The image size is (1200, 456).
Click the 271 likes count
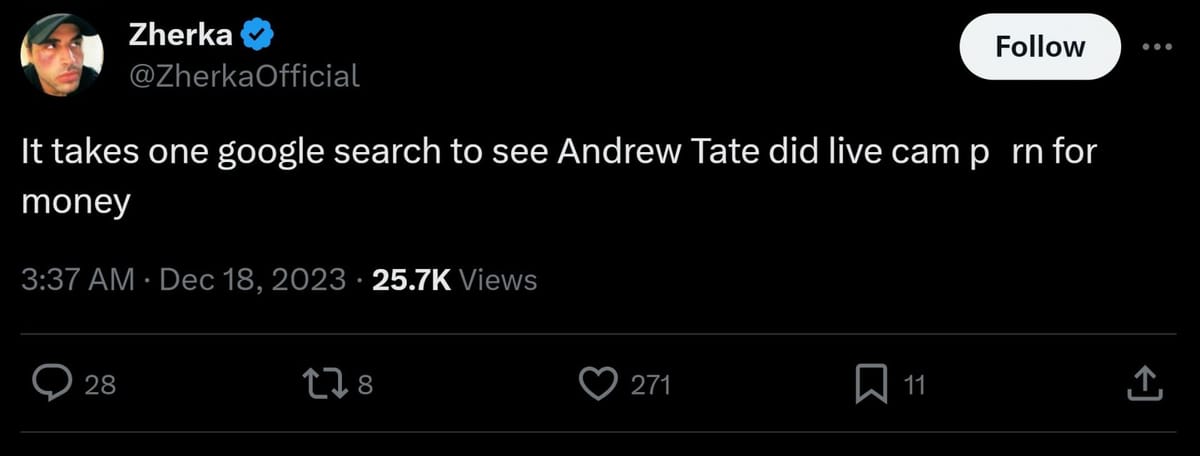click(x=649, y=385)
